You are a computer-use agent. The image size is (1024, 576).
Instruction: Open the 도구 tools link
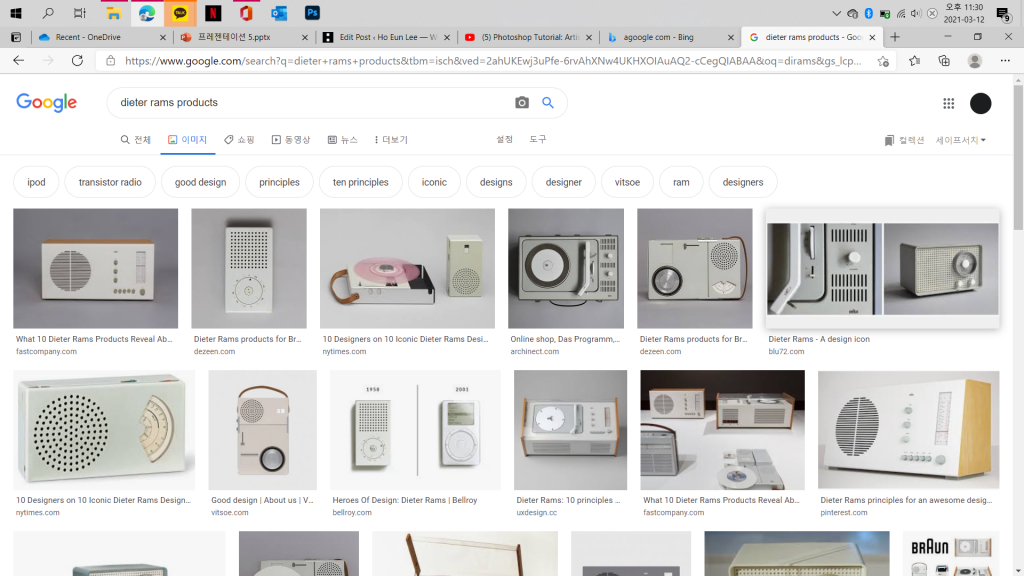click(x=537, y=139)
